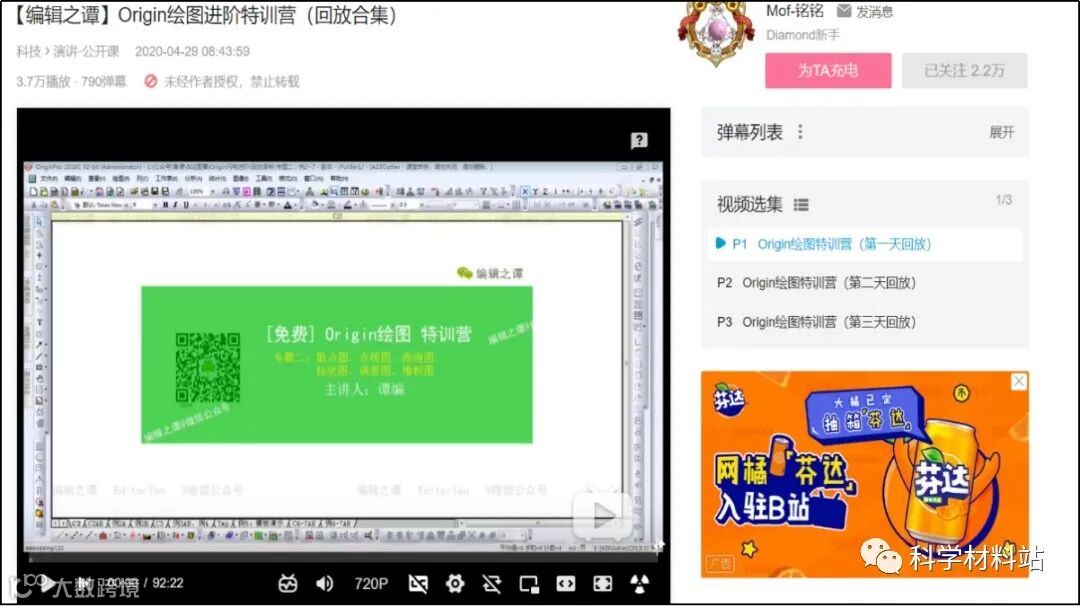Enable picture-in-picture mode

[529, 584]
